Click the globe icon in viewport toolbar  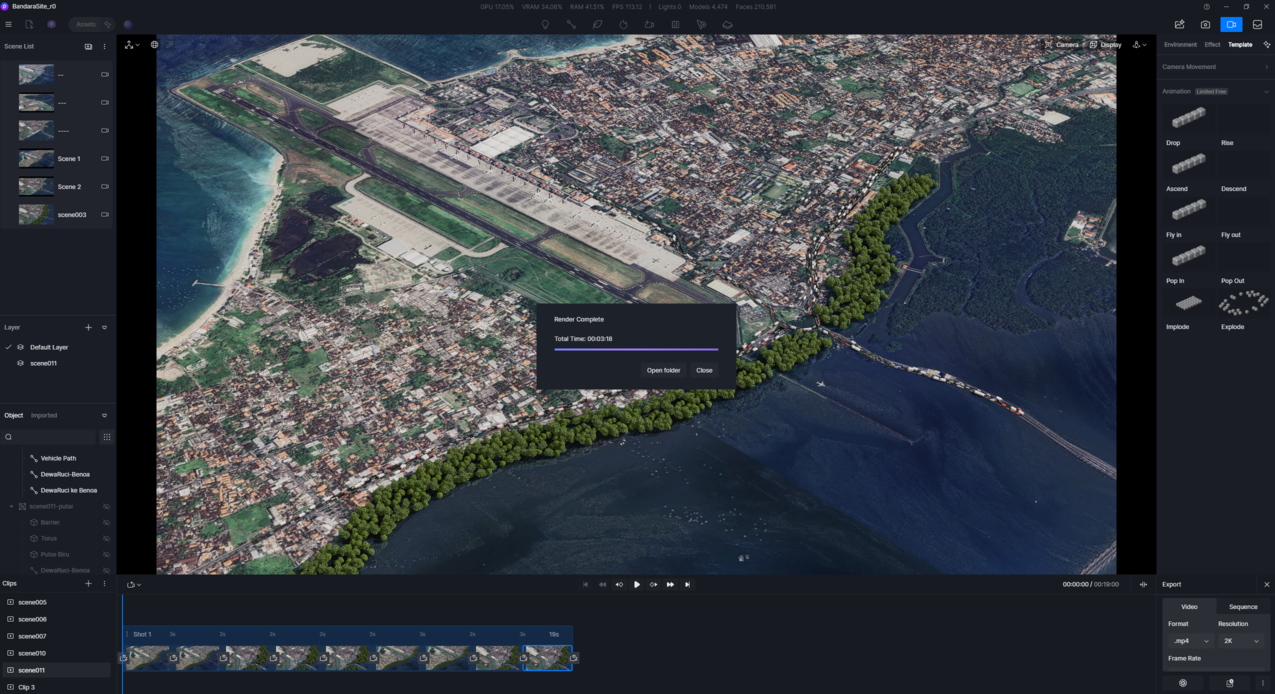point(154,45)
